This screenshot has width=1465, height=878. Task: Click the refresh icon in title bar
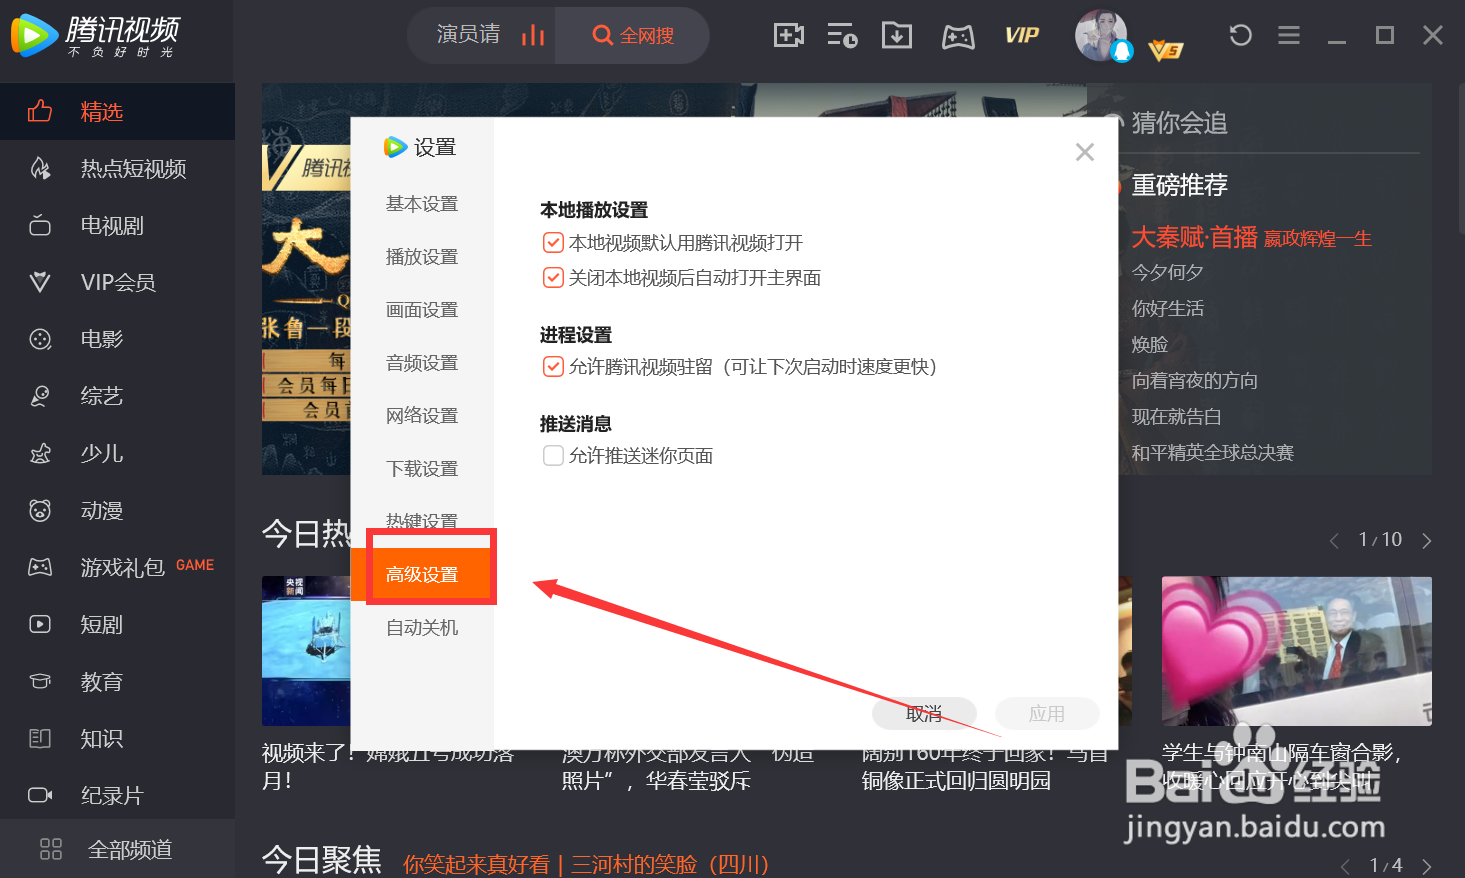(x=1241, y=36)
